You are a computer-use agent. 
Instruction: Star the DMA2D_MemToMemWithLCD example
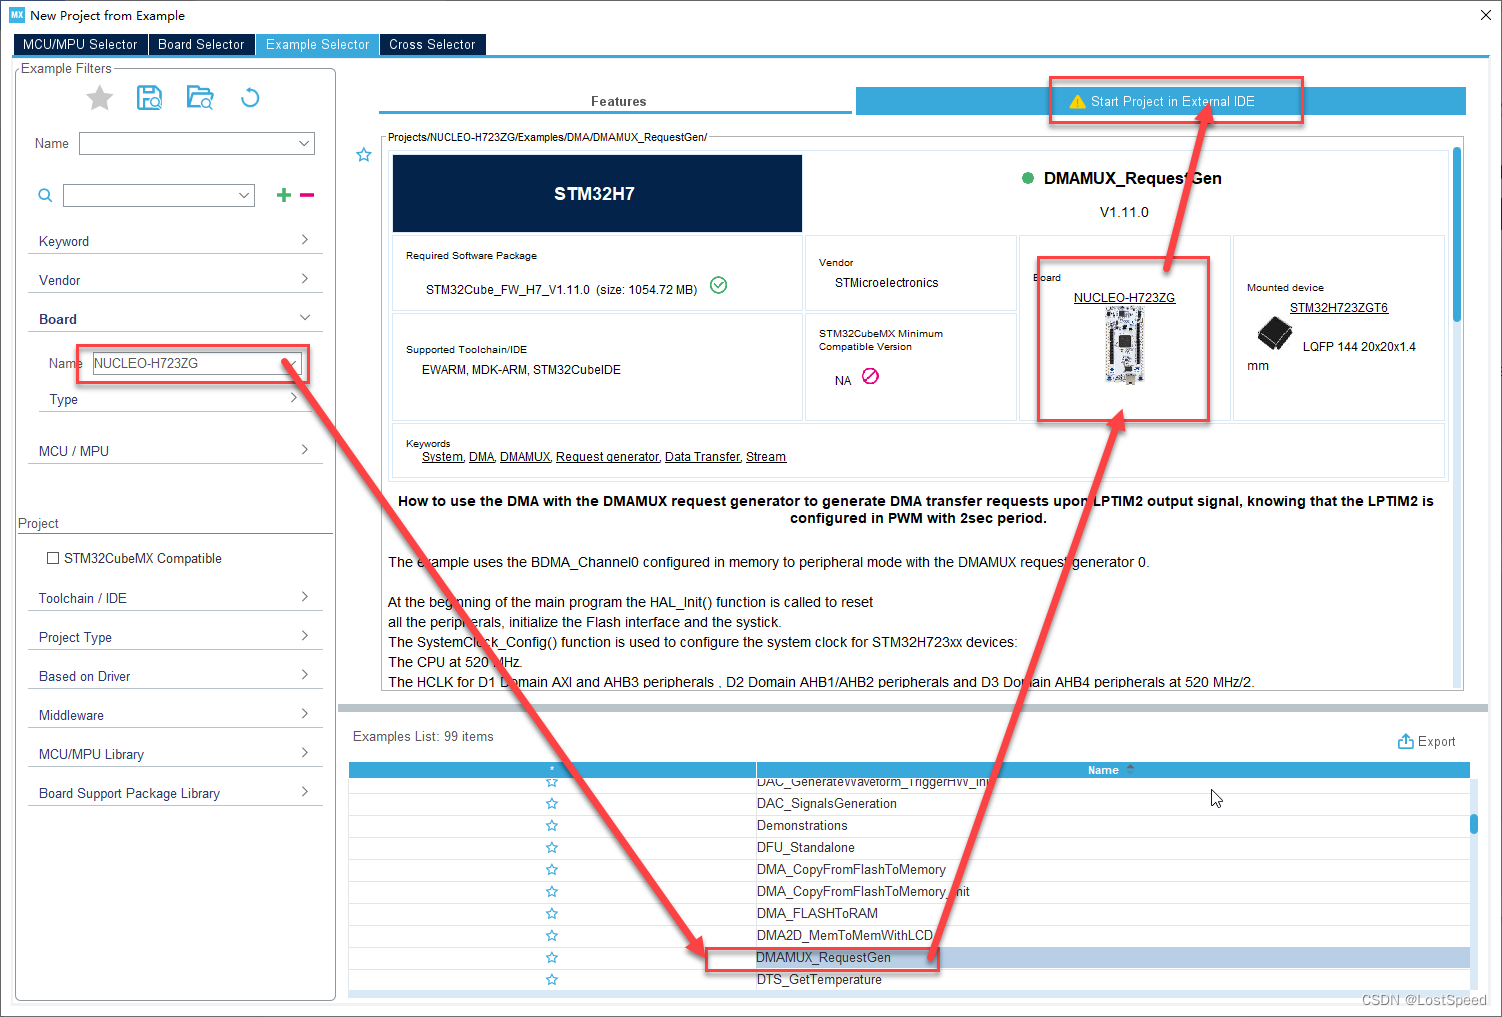(552, 935)
